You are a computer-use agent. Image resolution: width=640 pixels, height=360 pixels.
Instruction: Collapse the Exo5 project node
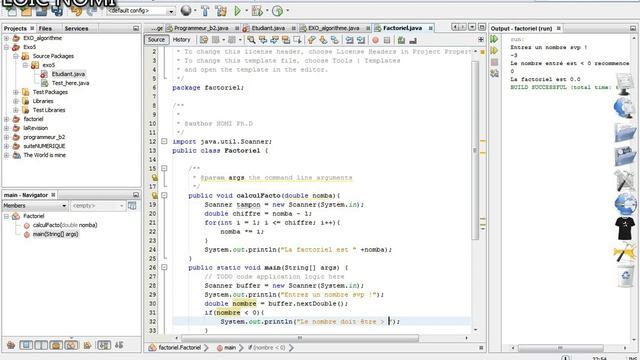[x=7, y=47]
